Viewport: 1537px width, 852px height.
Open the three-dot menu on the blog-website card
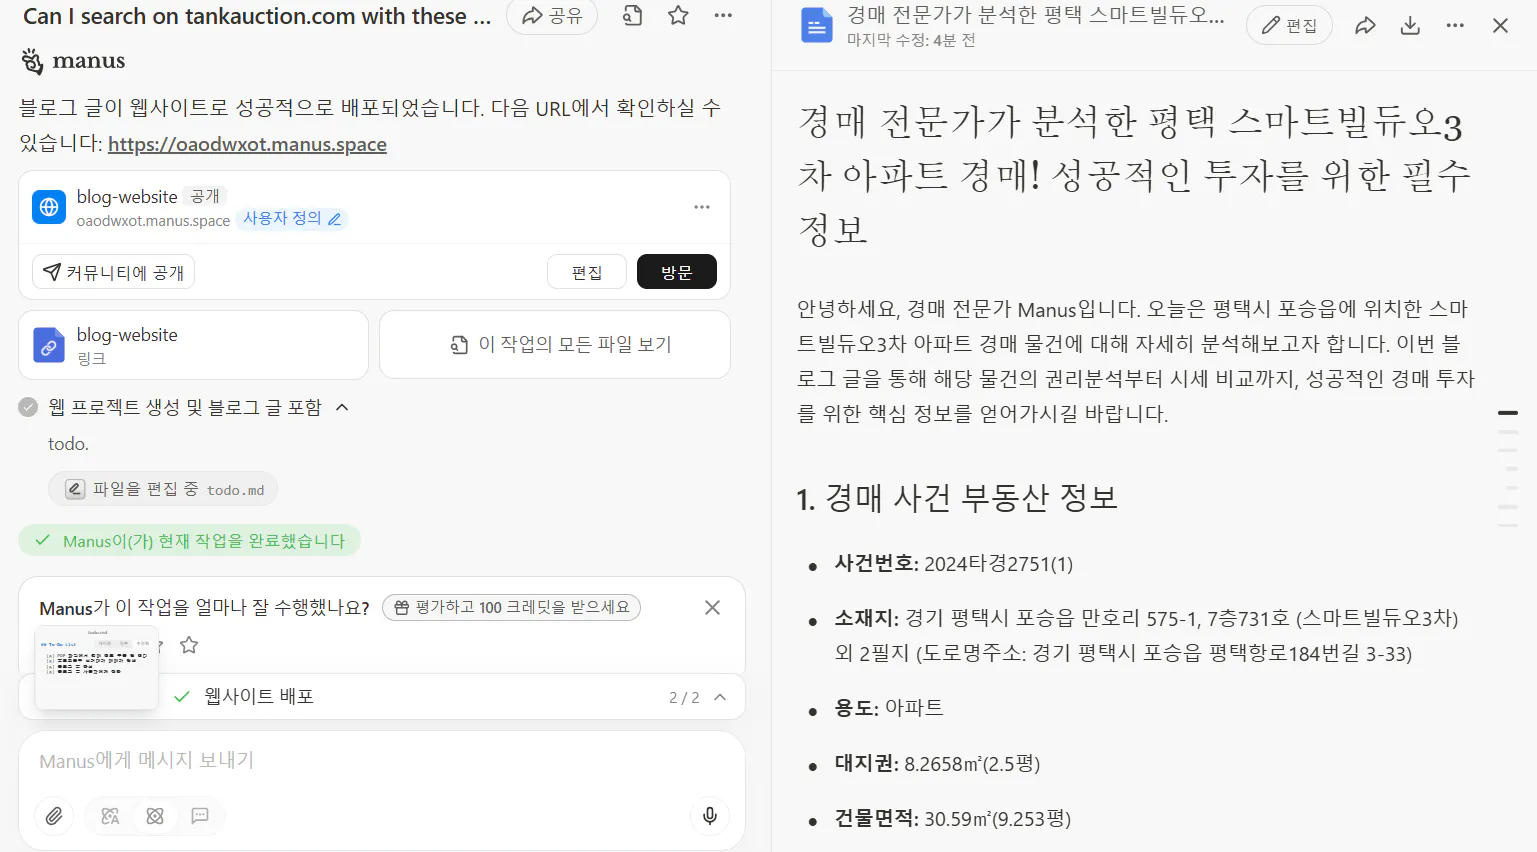coord(701,206)
